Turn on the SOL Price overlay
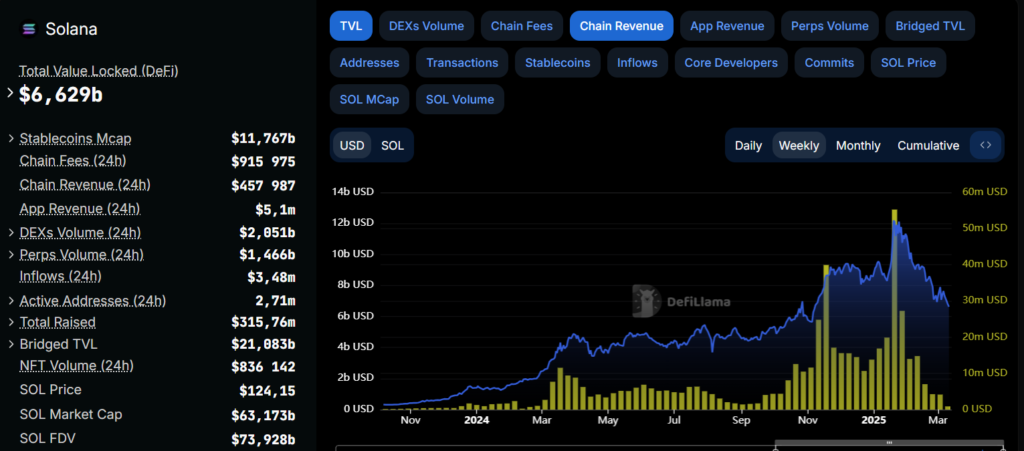 coord(908,62)
